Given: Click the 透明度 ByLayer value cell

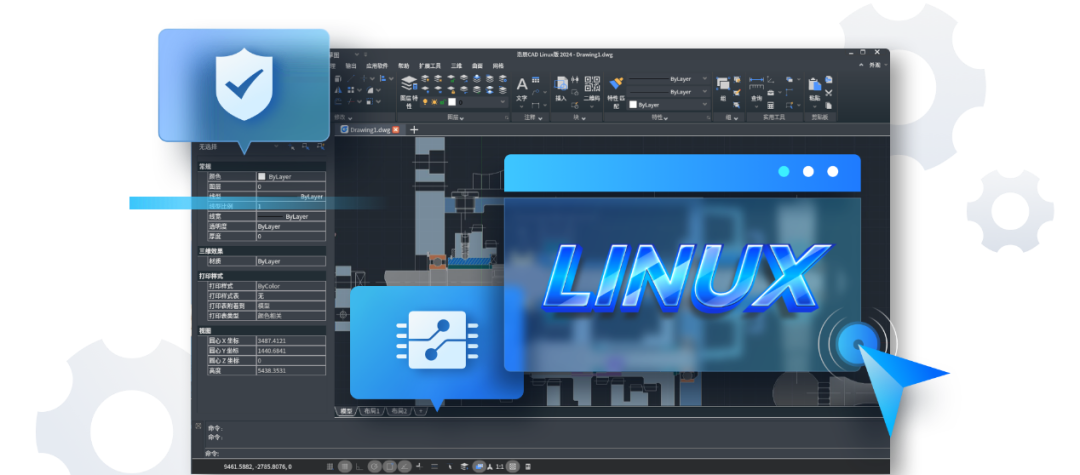Looking at the screenshot, I should coord(291,226).
